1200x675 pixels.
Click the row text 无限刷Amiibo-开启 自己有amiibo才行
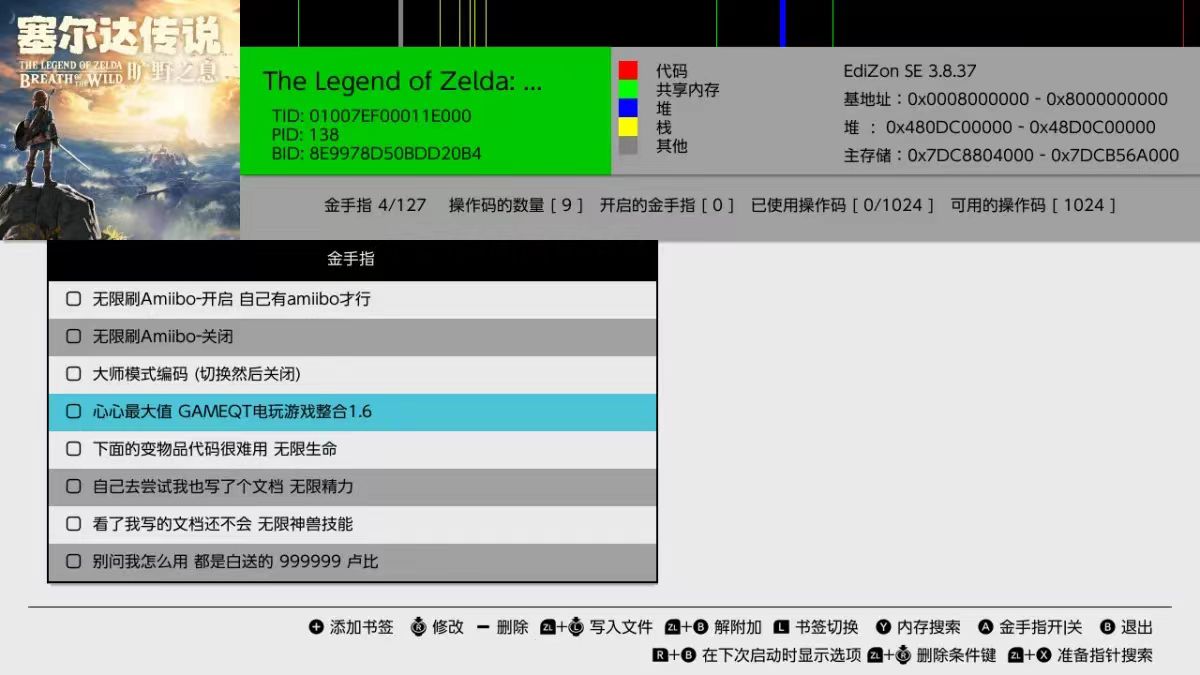tap(232, 299)
